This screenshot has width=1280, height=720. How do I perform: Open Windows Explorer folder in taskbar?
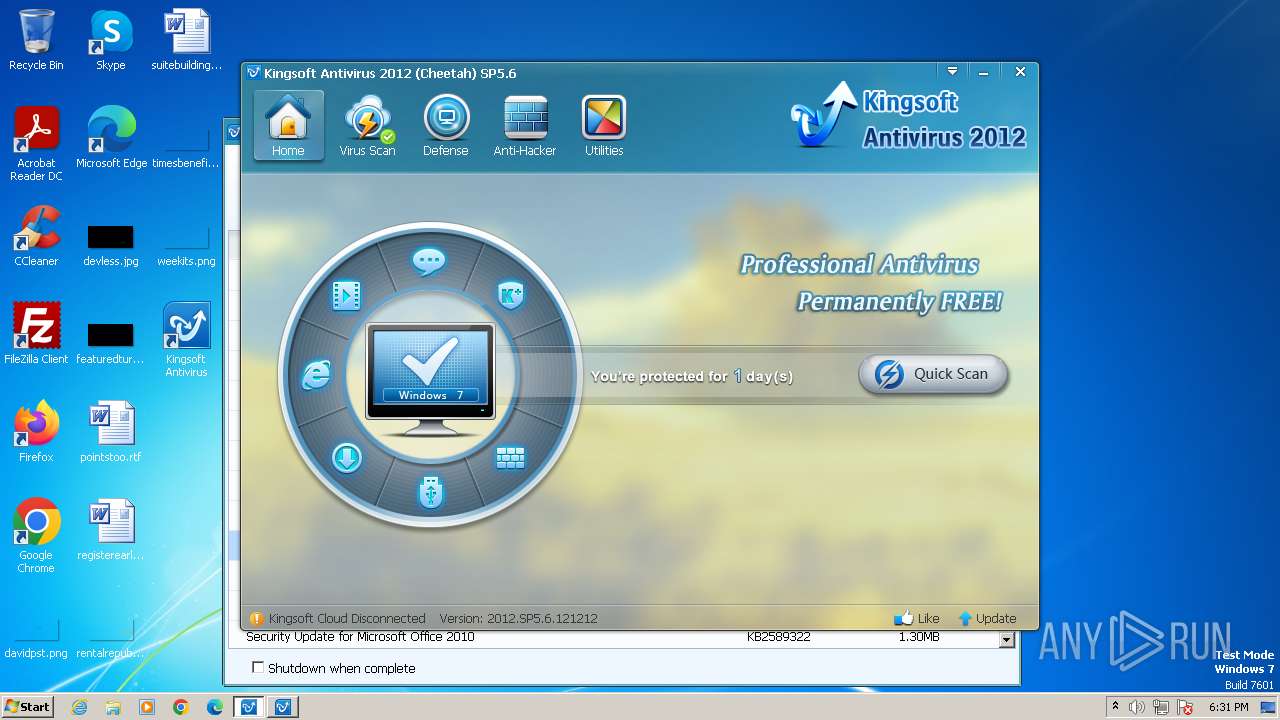(113, 707)
